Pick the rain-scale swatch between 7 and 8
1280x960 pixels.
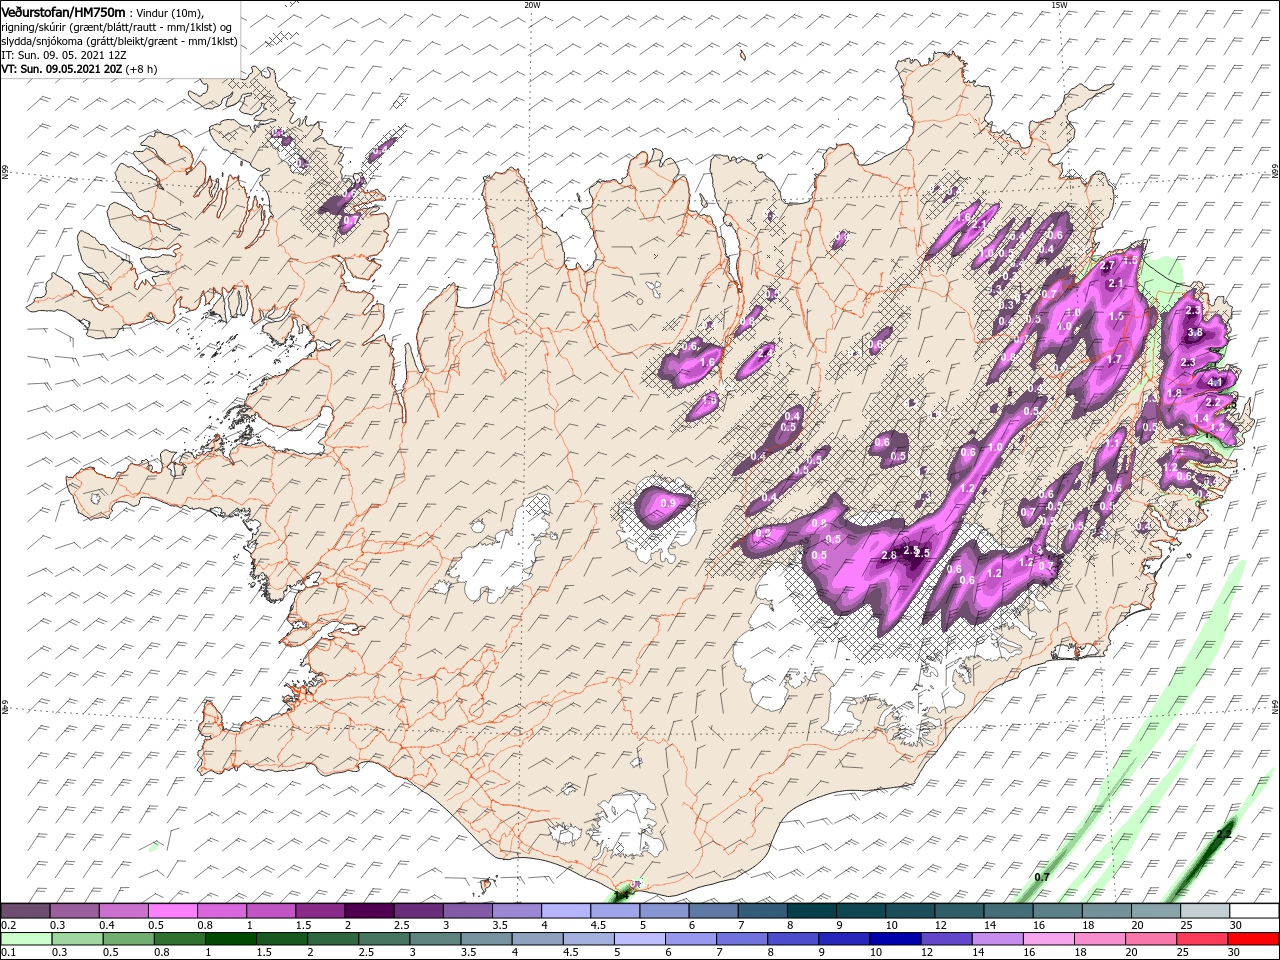coord(742,939)
